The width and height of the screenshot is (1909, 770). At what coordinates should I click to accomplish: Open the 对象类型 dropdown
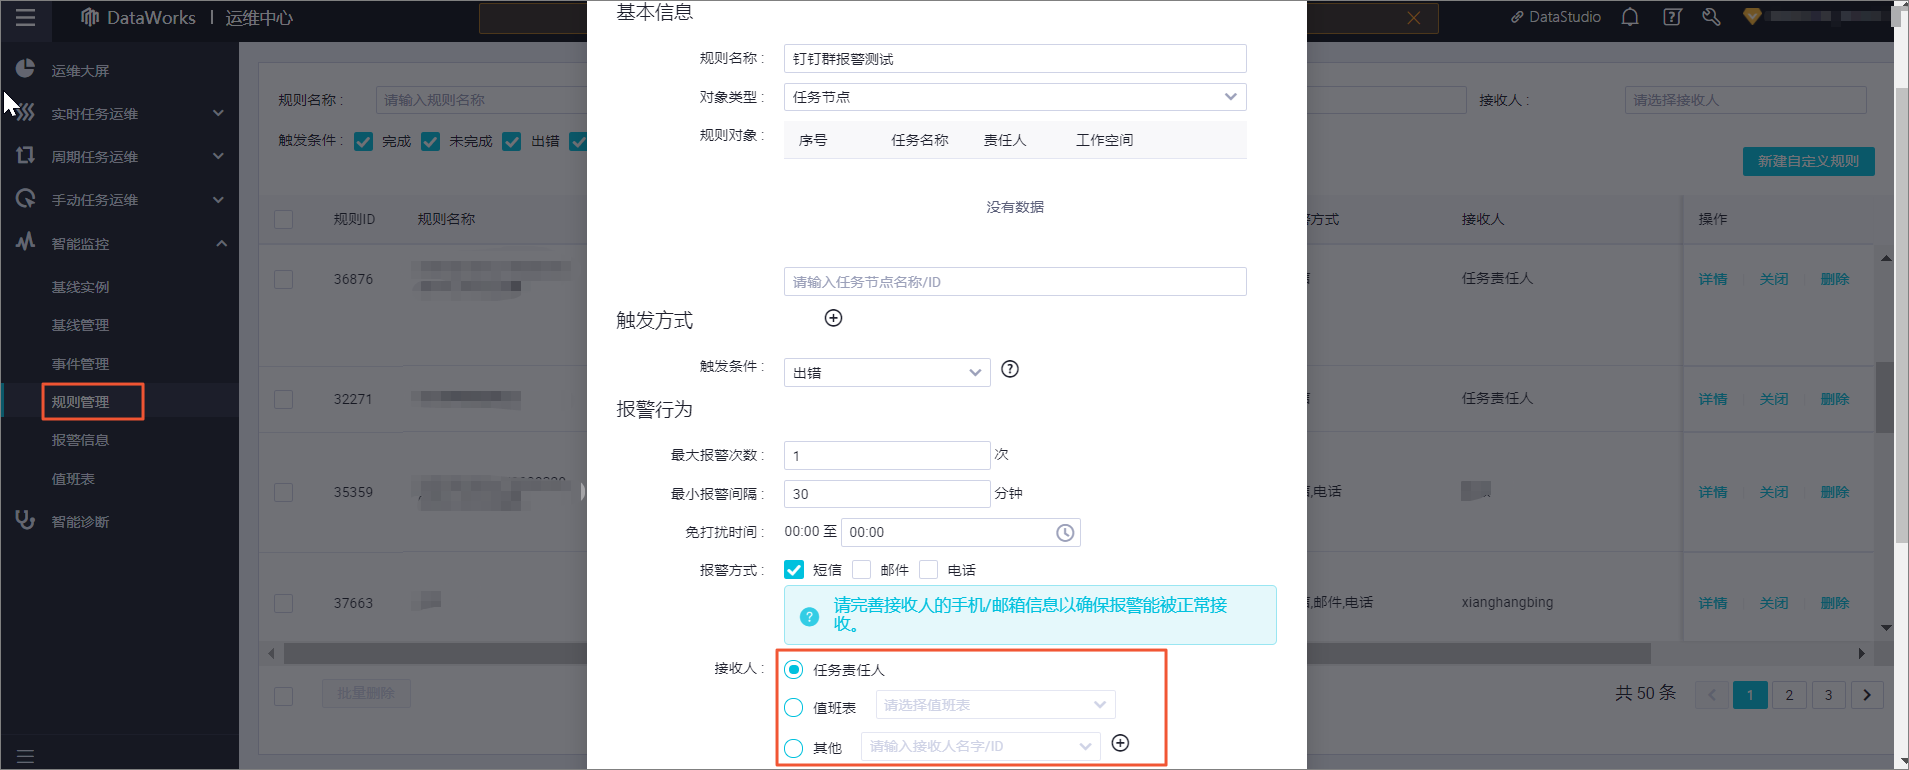[x=1015, y=97]
